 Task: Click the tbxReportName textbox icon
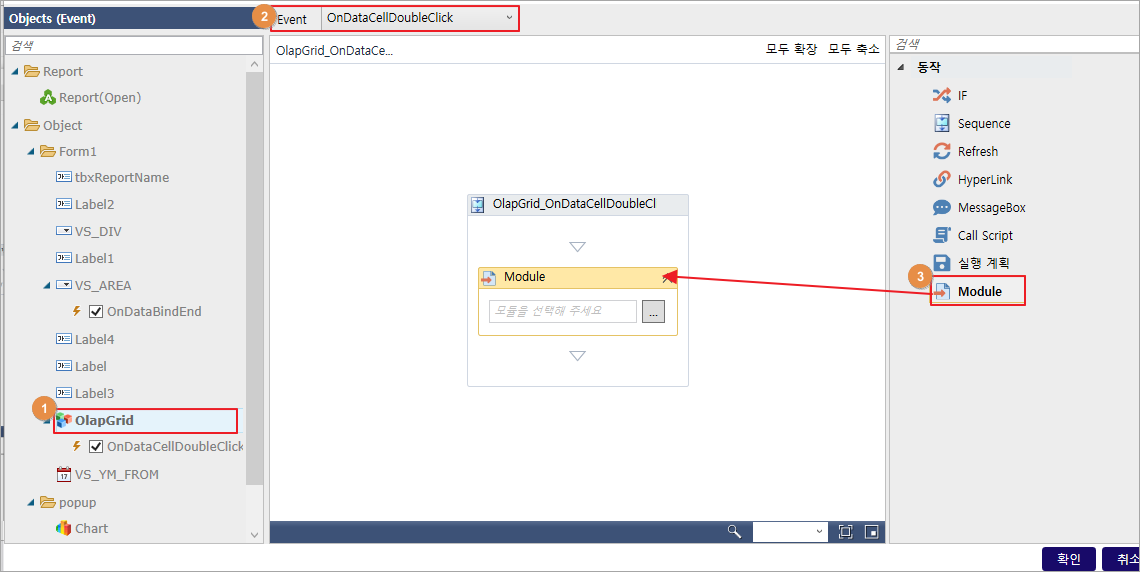64,177
